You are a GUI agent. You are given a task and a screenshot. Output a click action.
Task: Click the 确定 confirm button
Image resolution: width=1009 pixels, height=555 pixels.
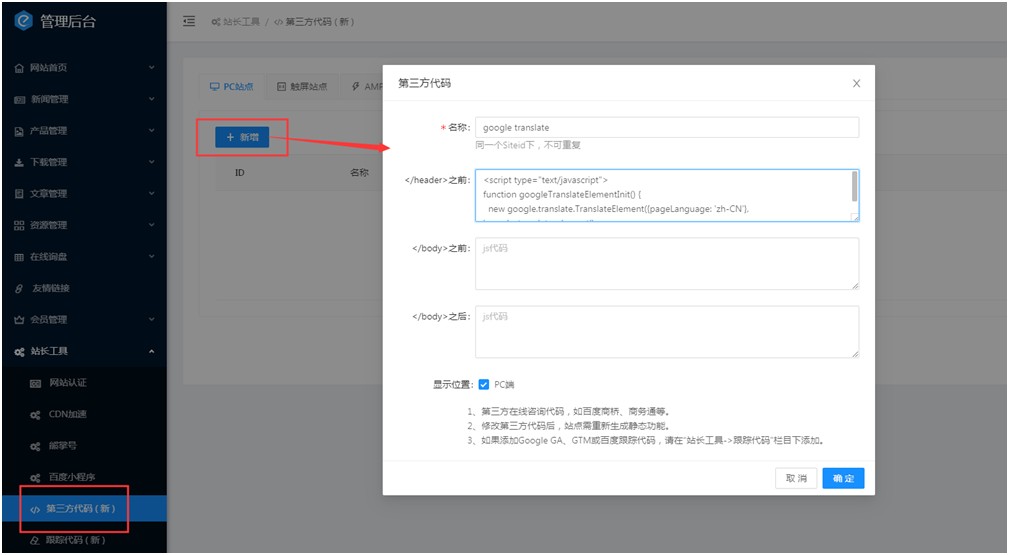point(843,479)
